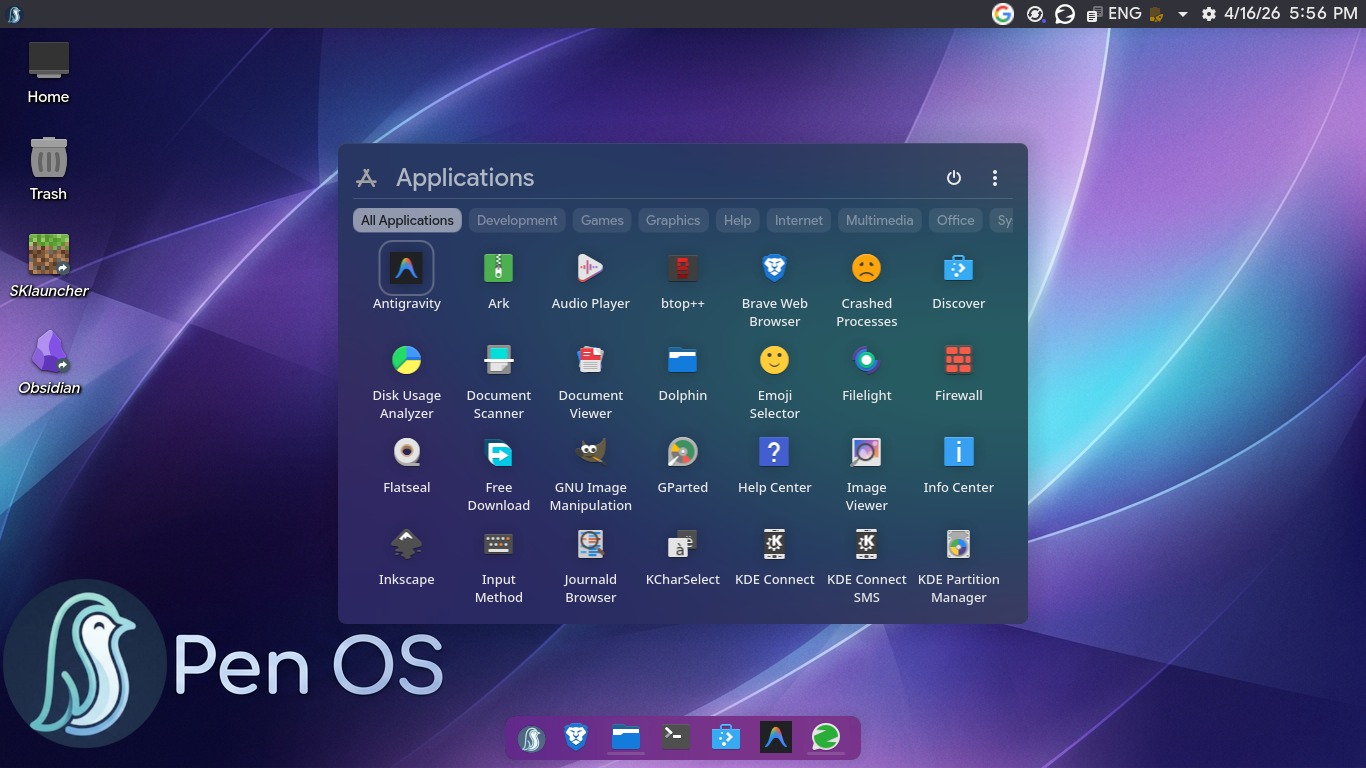Click the white chat bubble tray icon
The width and height of the screenshot is (1366, 768).
(x=1066, y=14)
